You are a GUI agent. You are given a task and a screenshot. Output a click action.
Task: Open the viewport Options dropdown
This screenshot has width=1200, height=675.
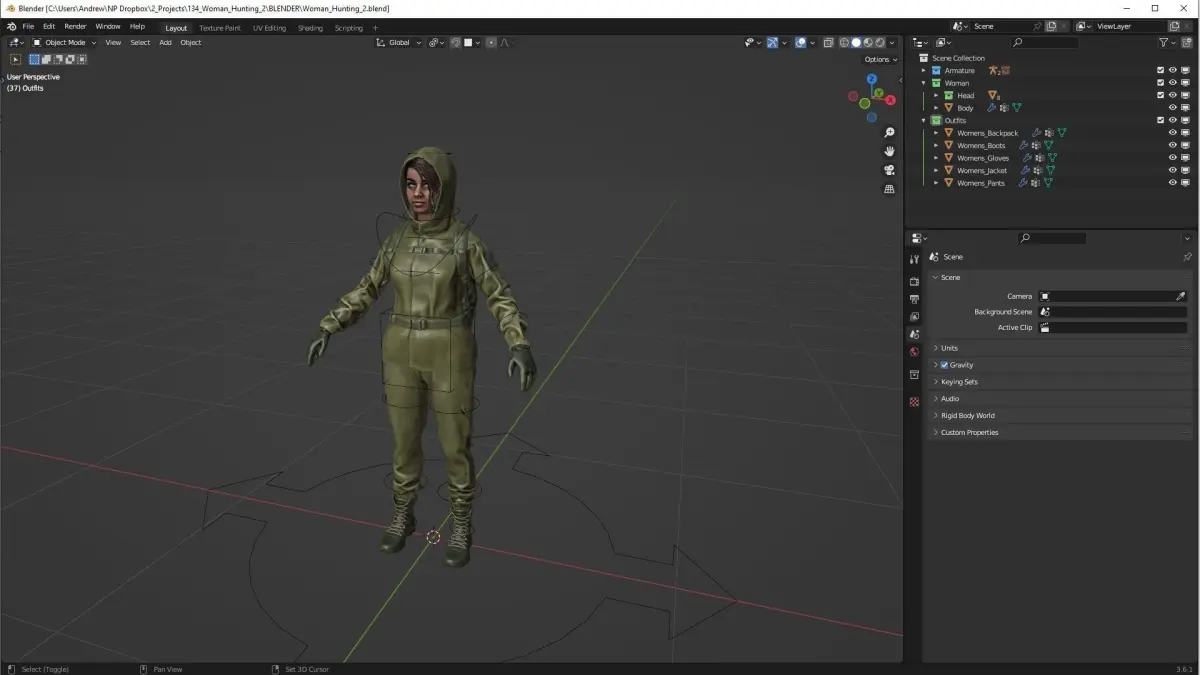tap(880, 59)
